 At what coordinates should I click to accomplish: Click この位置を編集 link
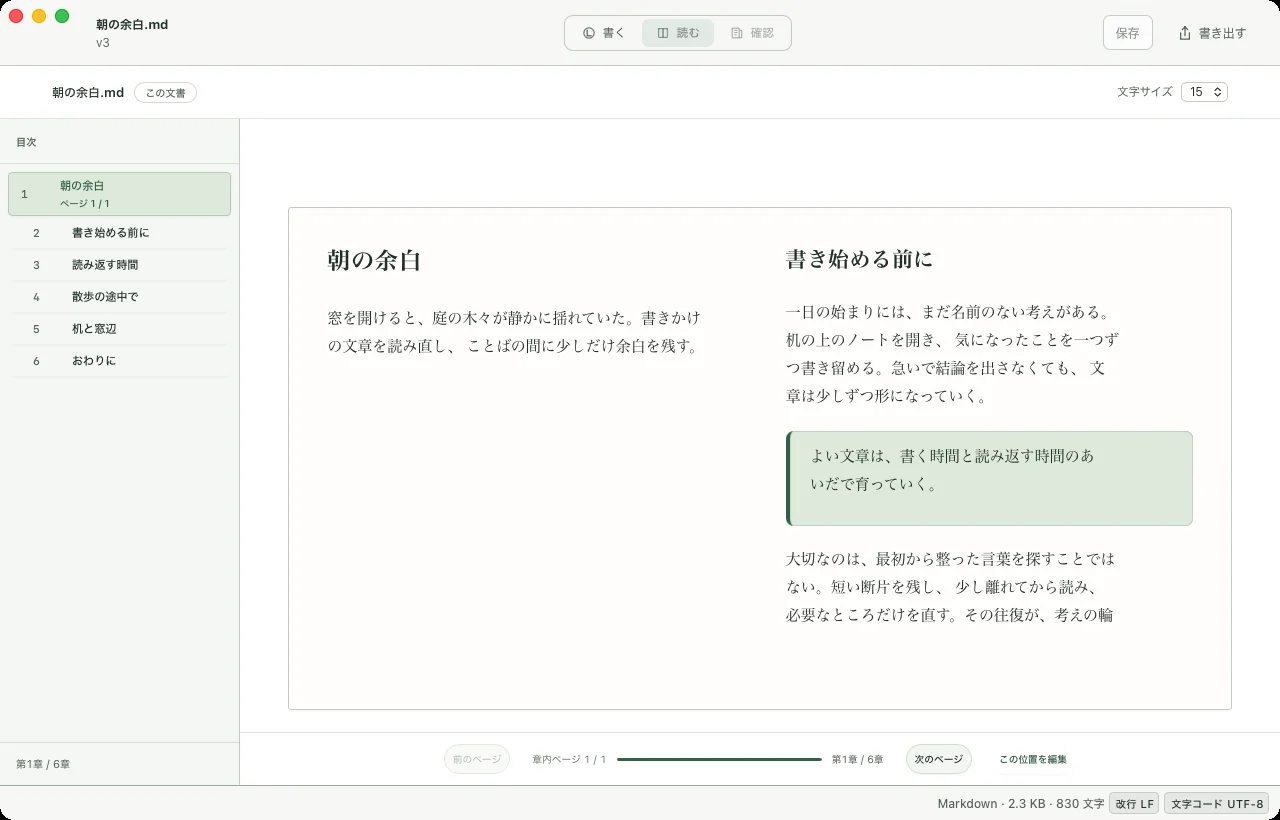(x=1033, y=759)
